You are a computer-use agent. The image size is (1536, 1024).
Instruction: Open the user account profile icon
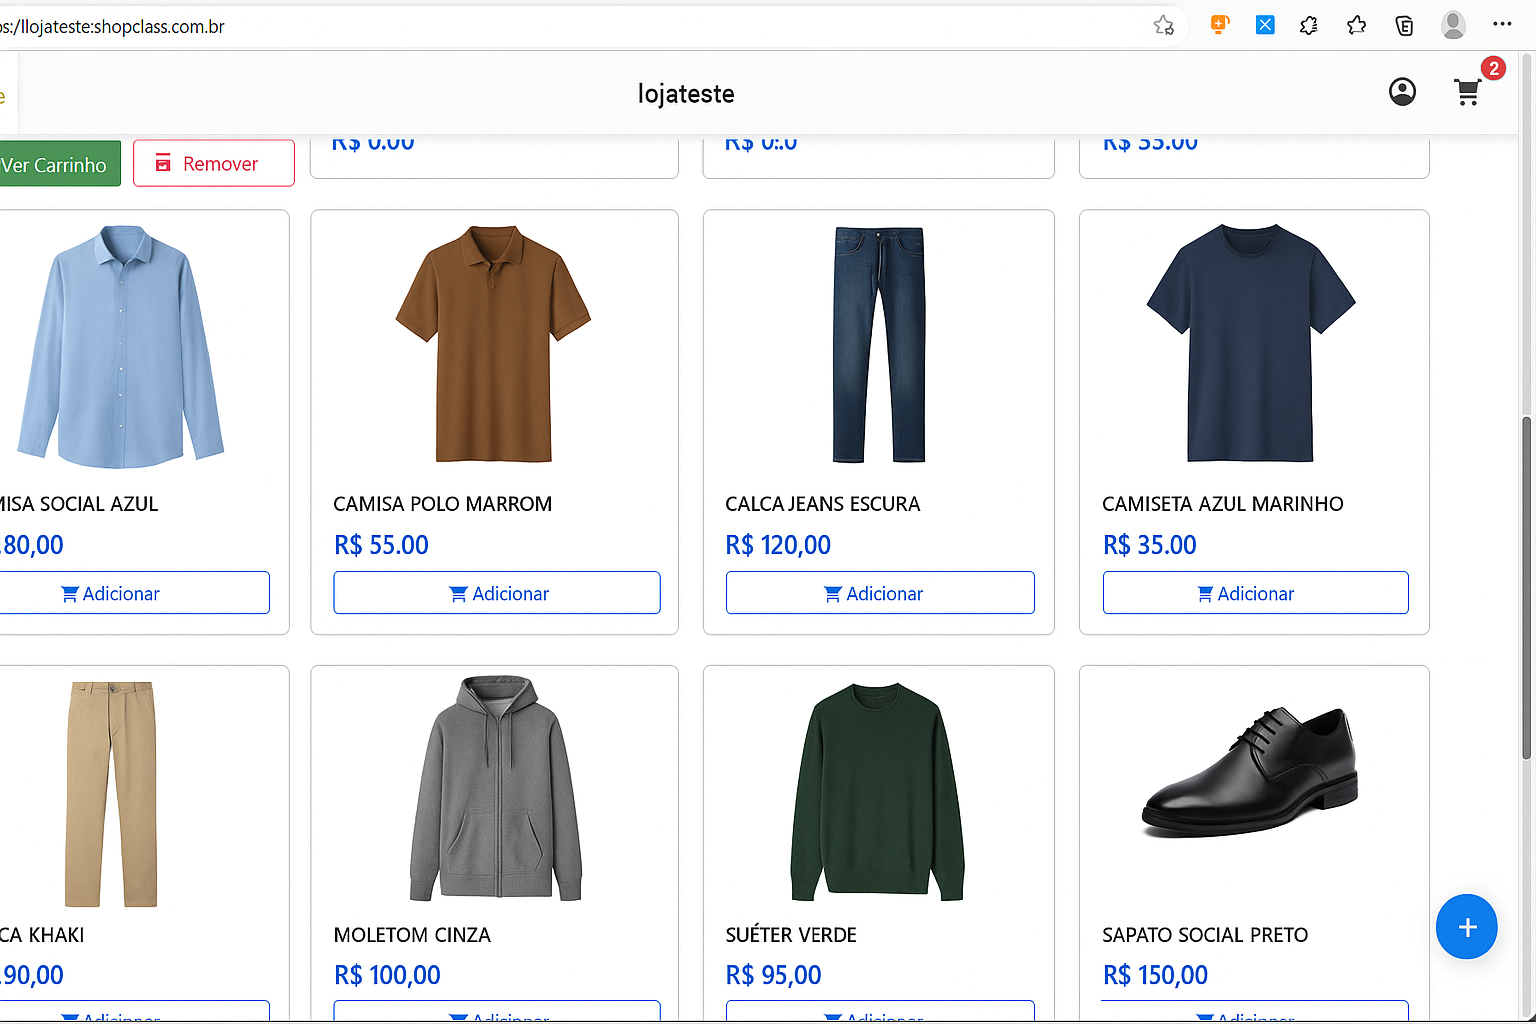click(1402, 93)
